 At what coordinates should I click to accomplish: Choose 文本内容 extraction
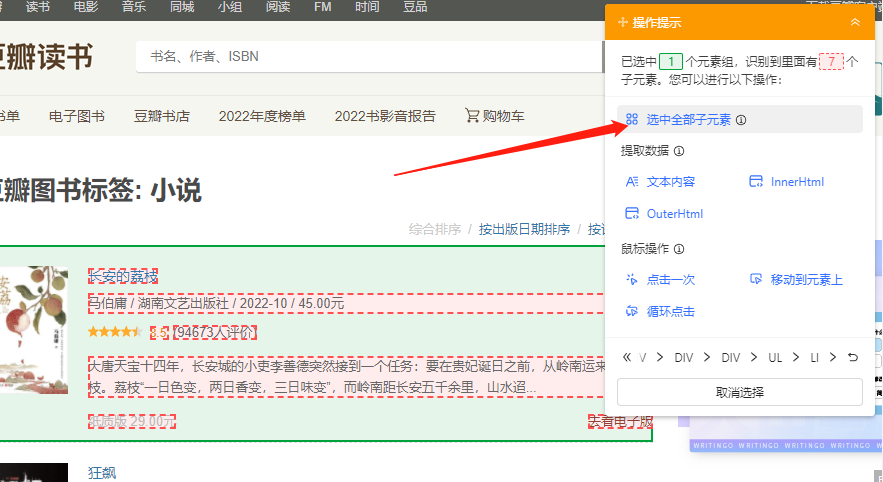(x=671, y=182)
